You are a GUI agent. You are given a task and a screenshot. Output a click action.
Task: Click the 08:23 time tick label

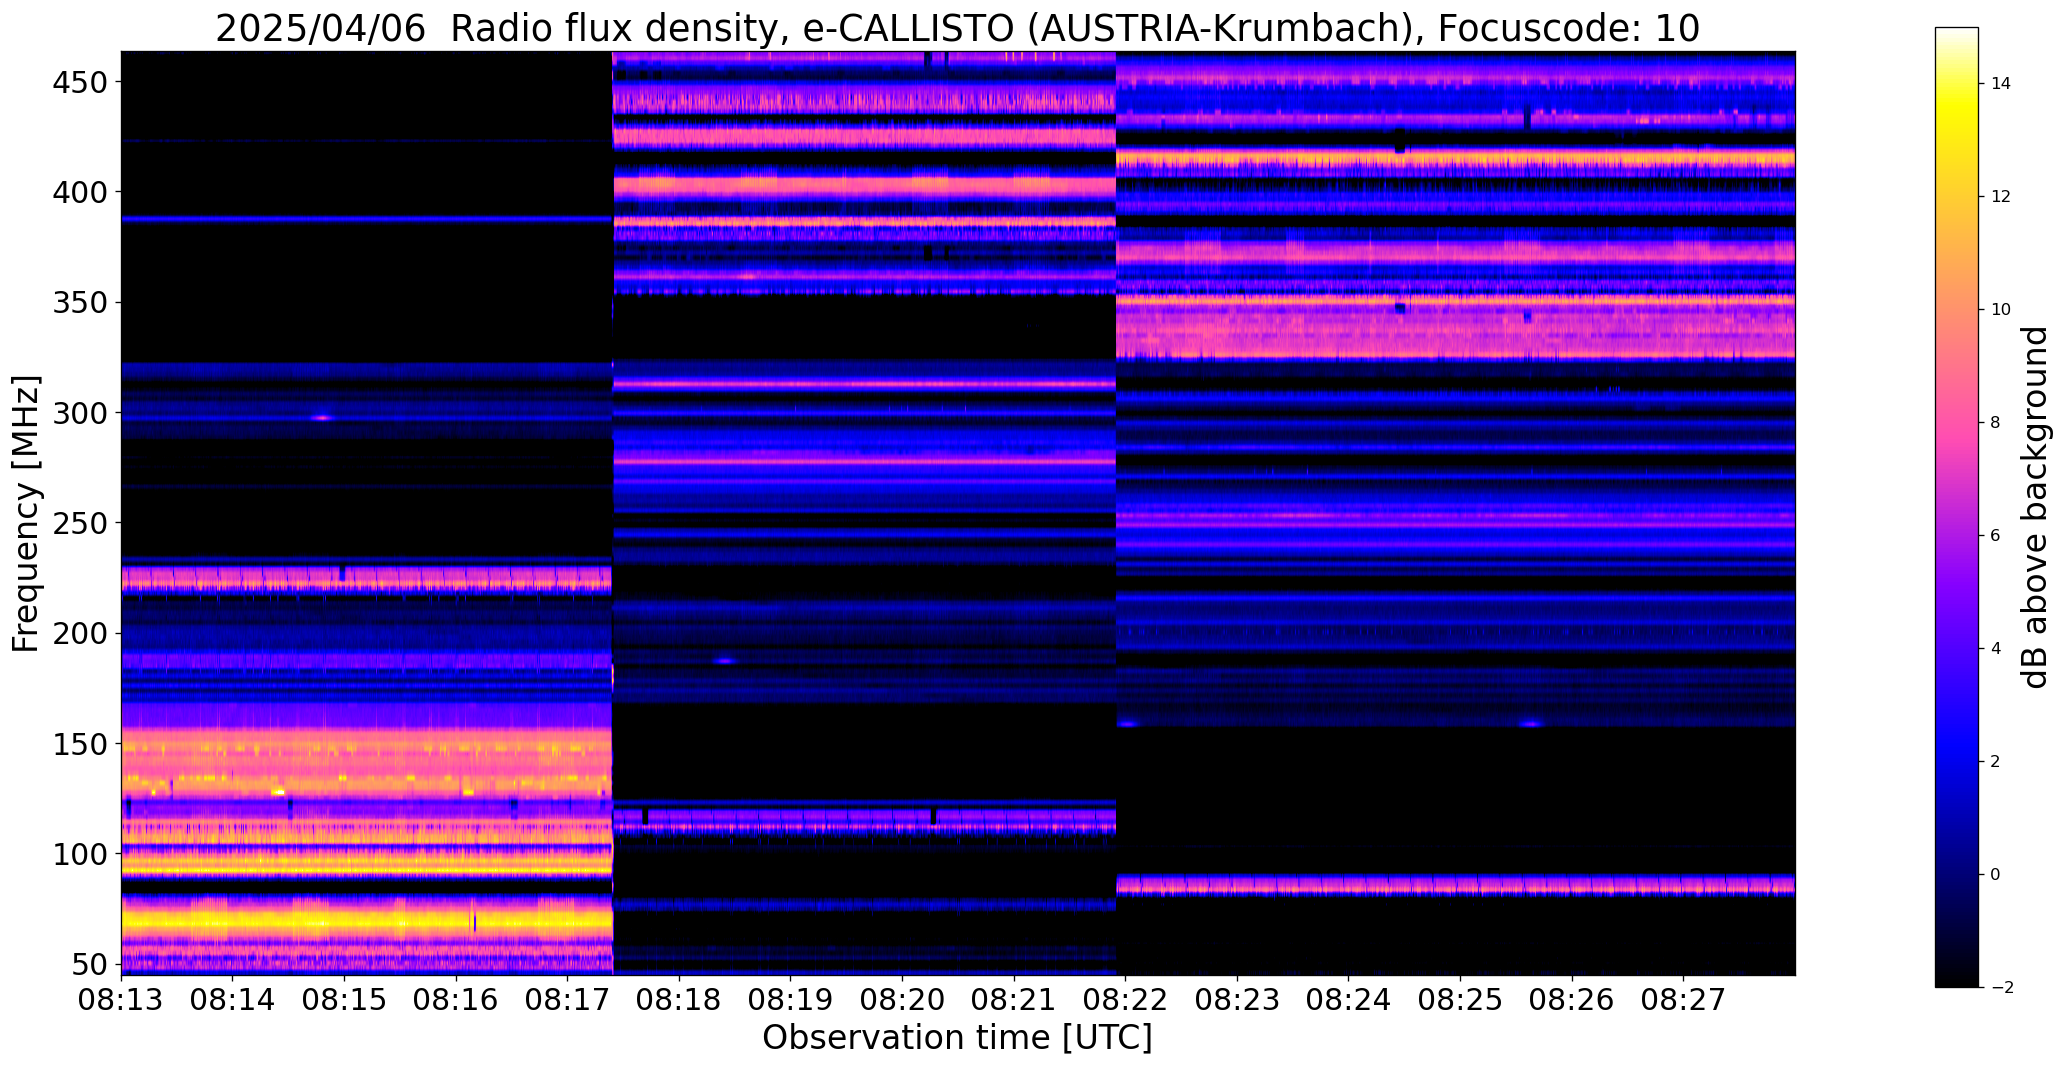pos(1237,1000)
